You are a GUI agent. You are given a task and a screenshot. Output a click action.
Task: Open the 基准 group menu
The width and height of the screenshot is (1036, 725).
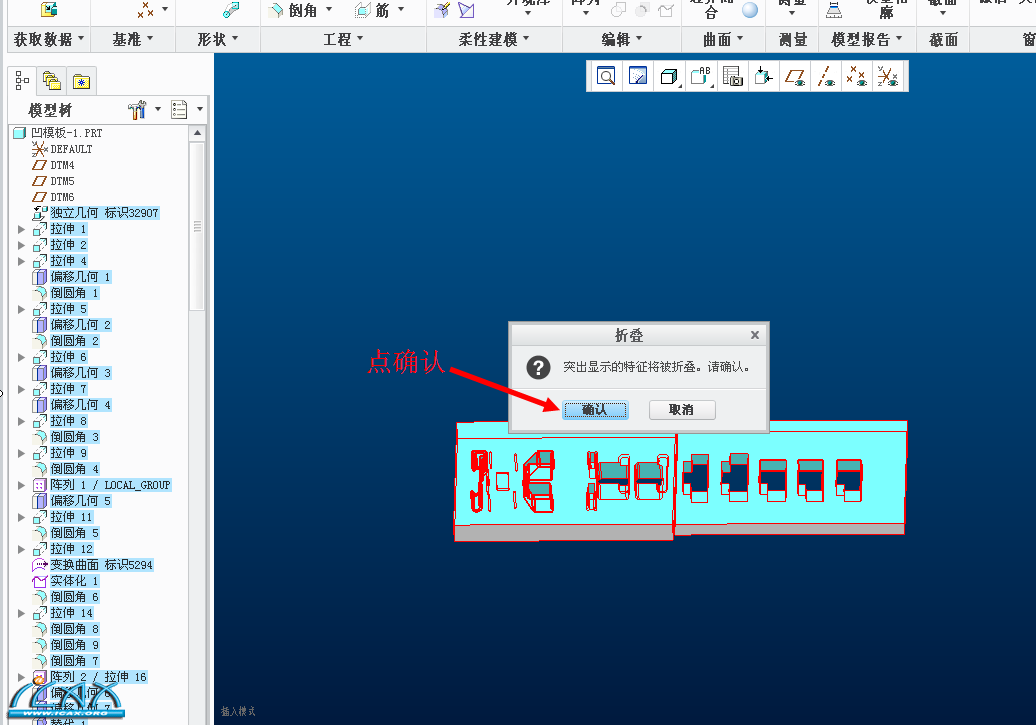[x=133, y=40]
